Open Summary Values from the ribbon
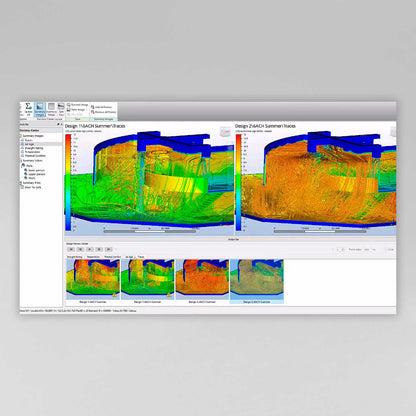416x416 pixels. pyautogui.click(x=51, y=110)
